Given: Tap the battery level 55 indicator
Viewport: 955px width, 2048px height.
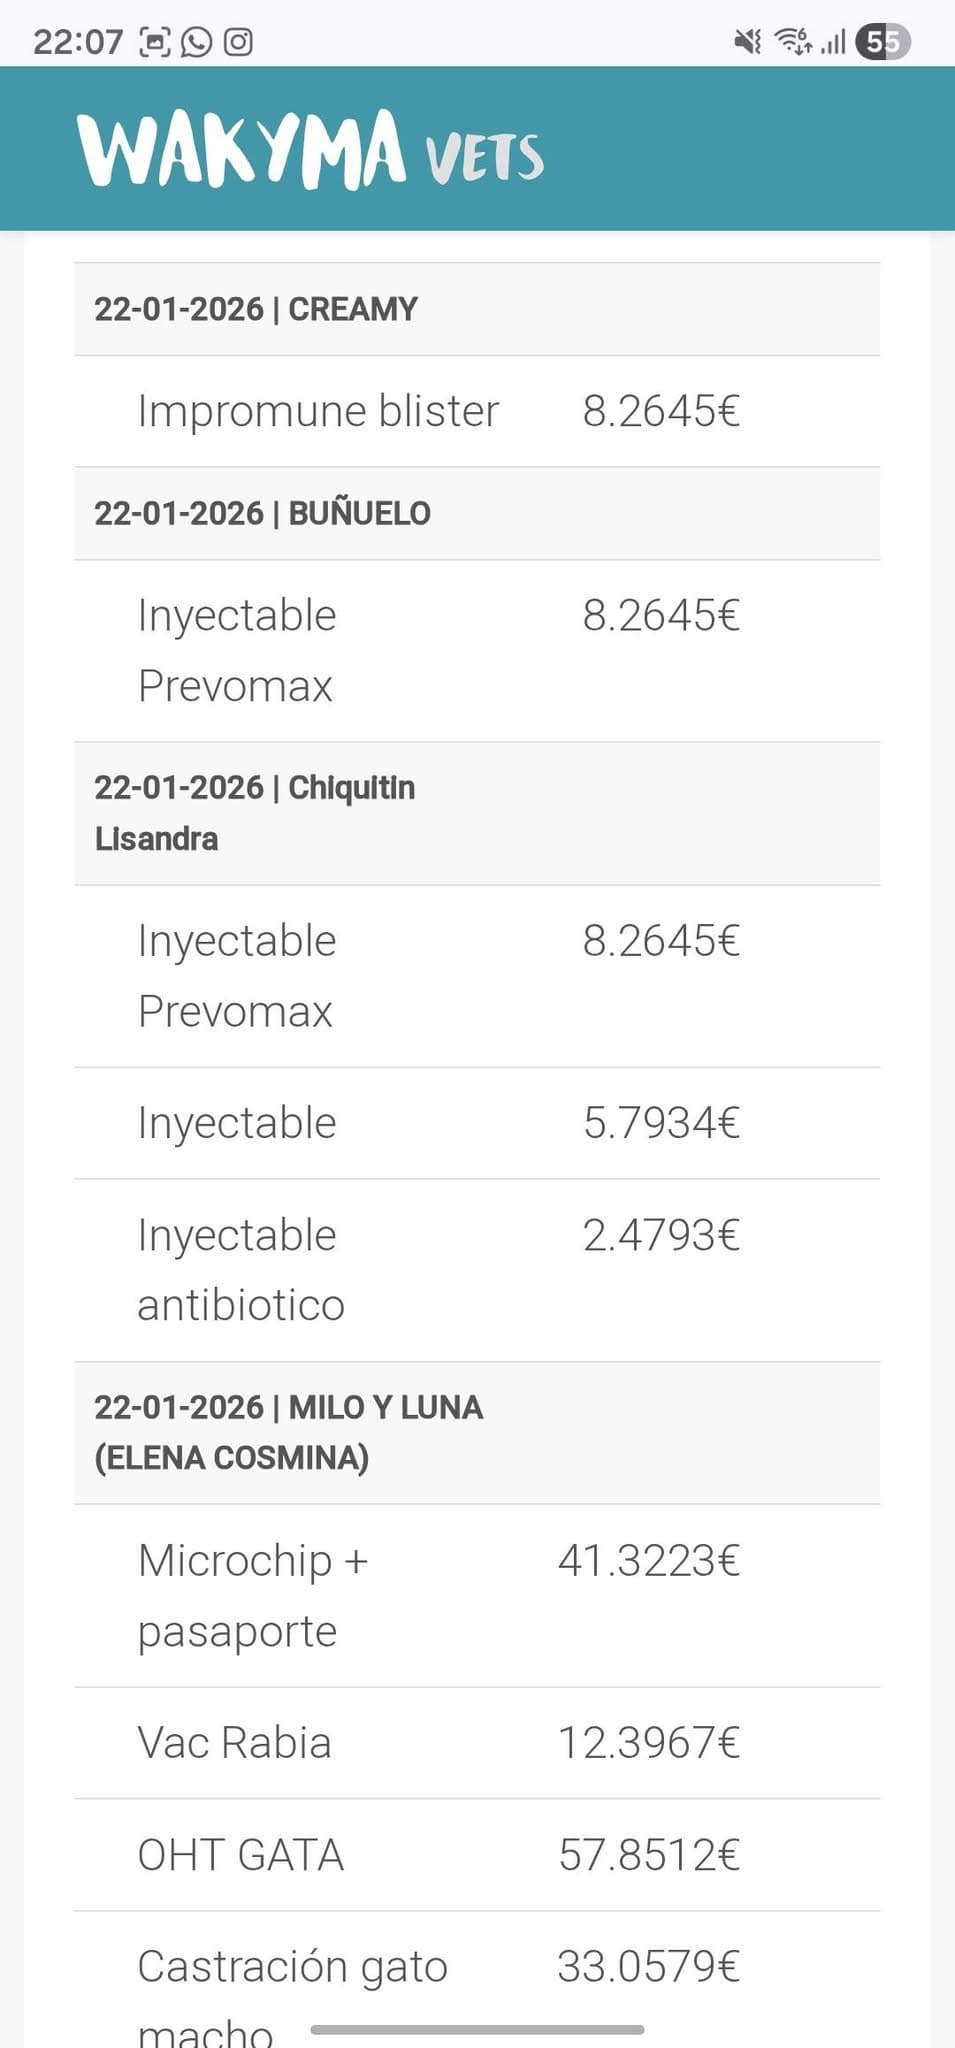Looking at the screenshot, I should tap(882, 42).
